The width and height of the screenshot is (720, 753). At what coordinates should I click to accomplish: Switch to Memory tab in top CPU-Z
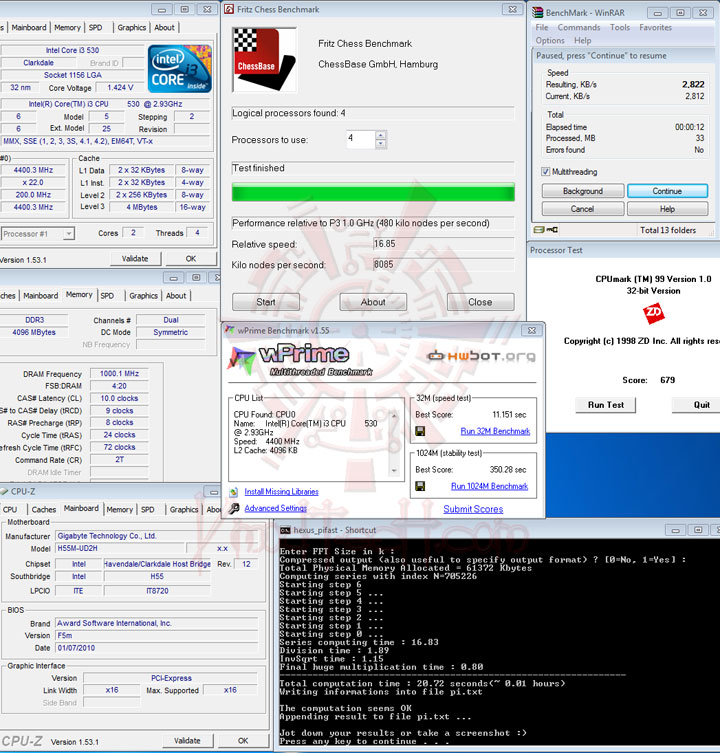tap(67, 27)
